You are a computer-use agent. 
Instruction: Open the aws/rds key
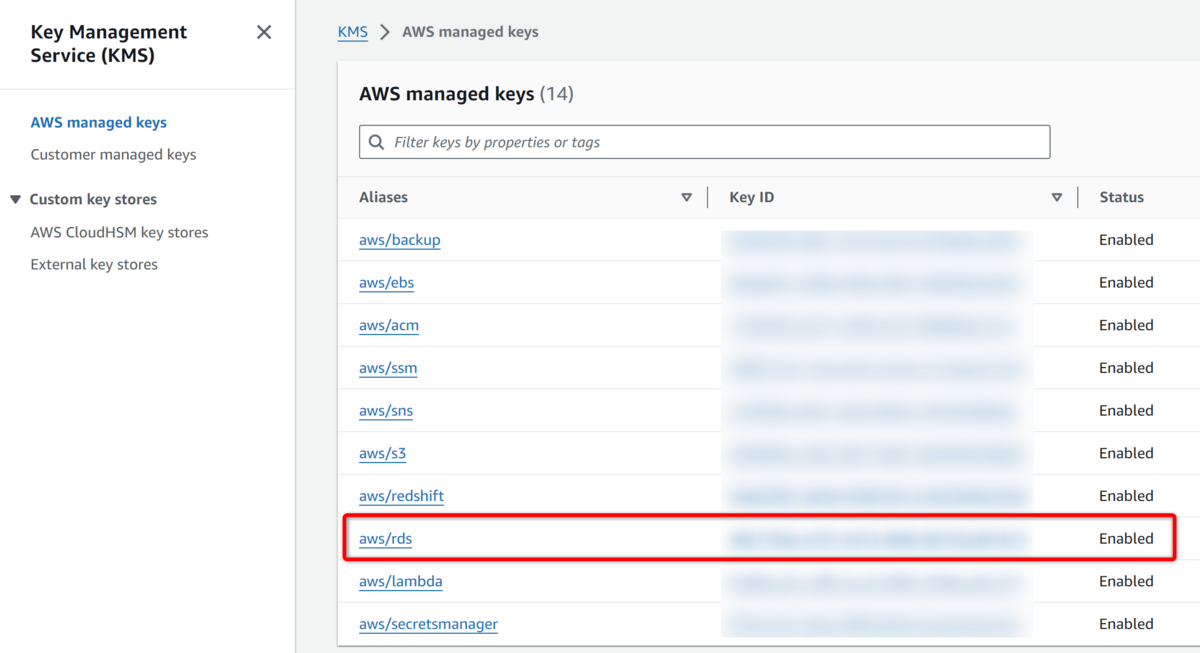point(385,538)
